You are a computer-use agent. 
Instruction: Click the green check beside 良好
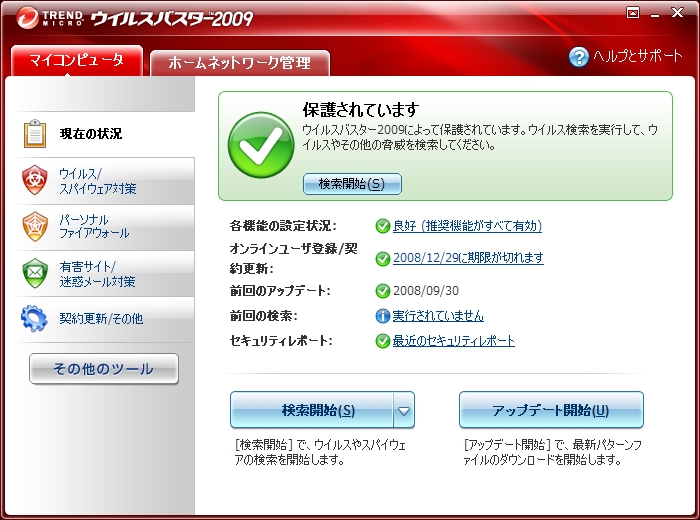[383, 226]
